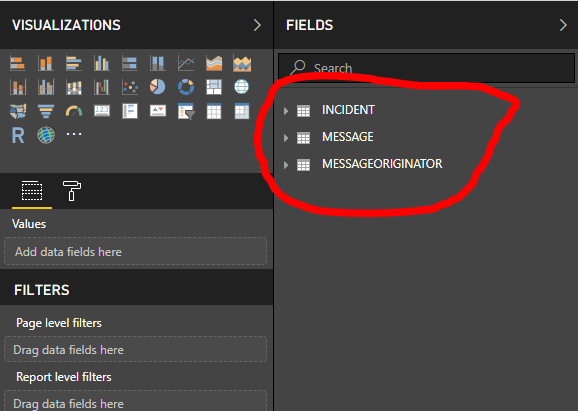The image size is (578, 411).
Task: Select the R script visual
Action: tap(18, 135)
